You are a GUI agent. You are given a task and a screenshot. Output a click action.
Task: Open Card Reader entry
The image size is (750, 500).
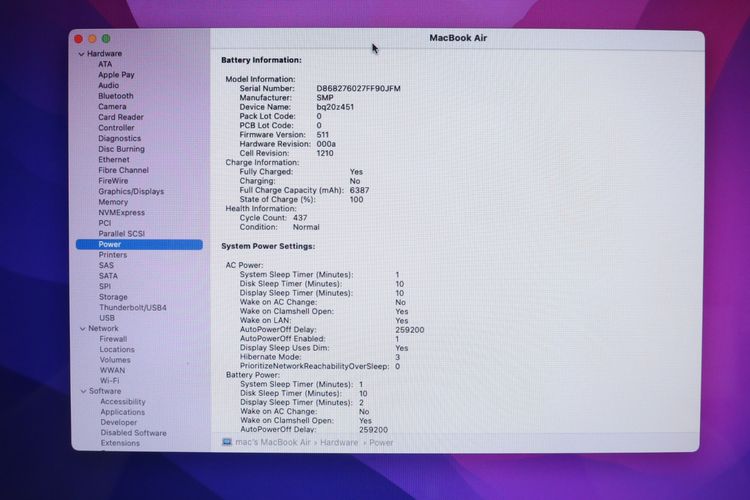121,117
